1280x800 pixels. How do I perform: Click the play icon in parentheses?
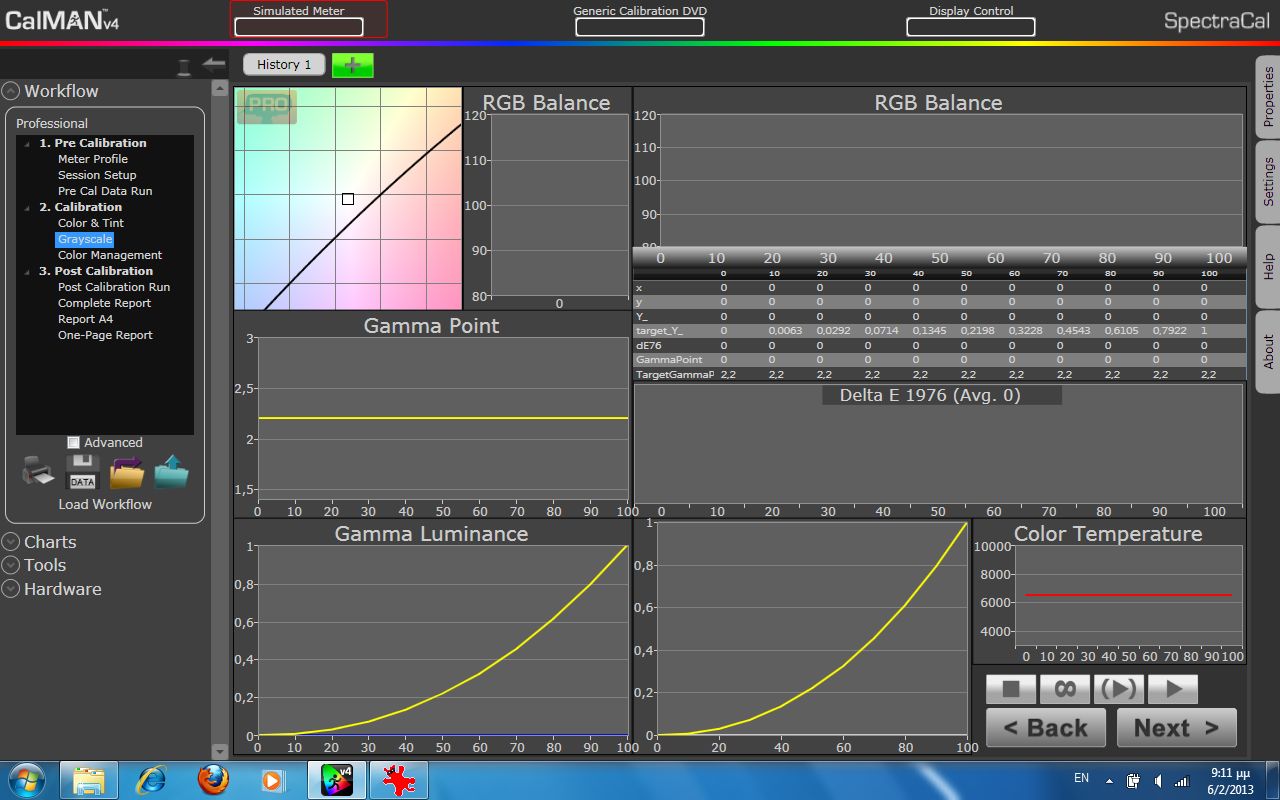tap(1118, 689)
